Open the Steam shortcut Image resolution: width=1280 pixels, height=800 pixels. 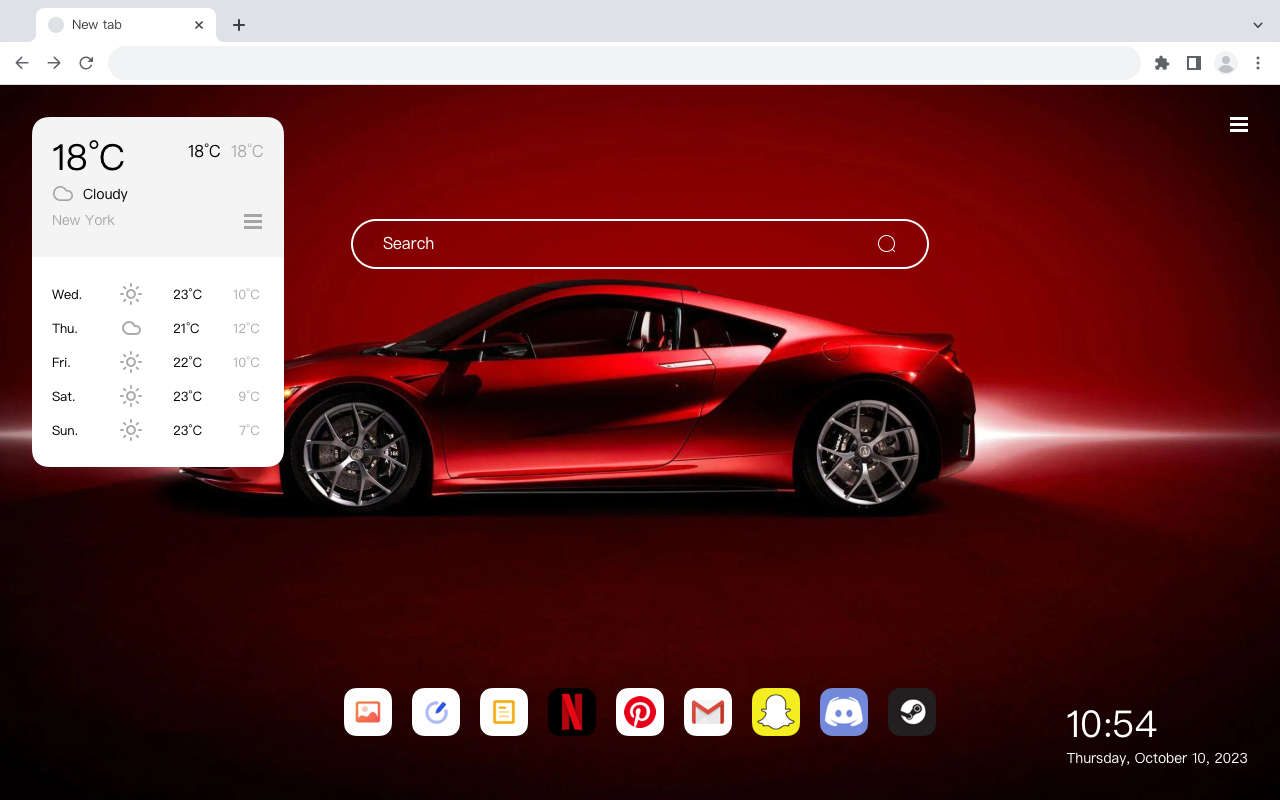click(912, 712)
